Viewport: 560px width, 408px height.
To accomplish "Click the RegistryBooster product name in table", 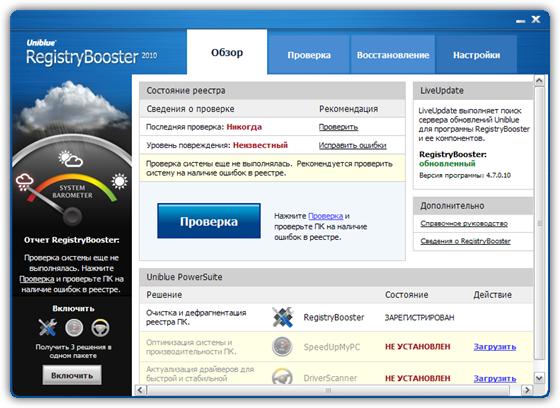I will click(x=334, y=317).
